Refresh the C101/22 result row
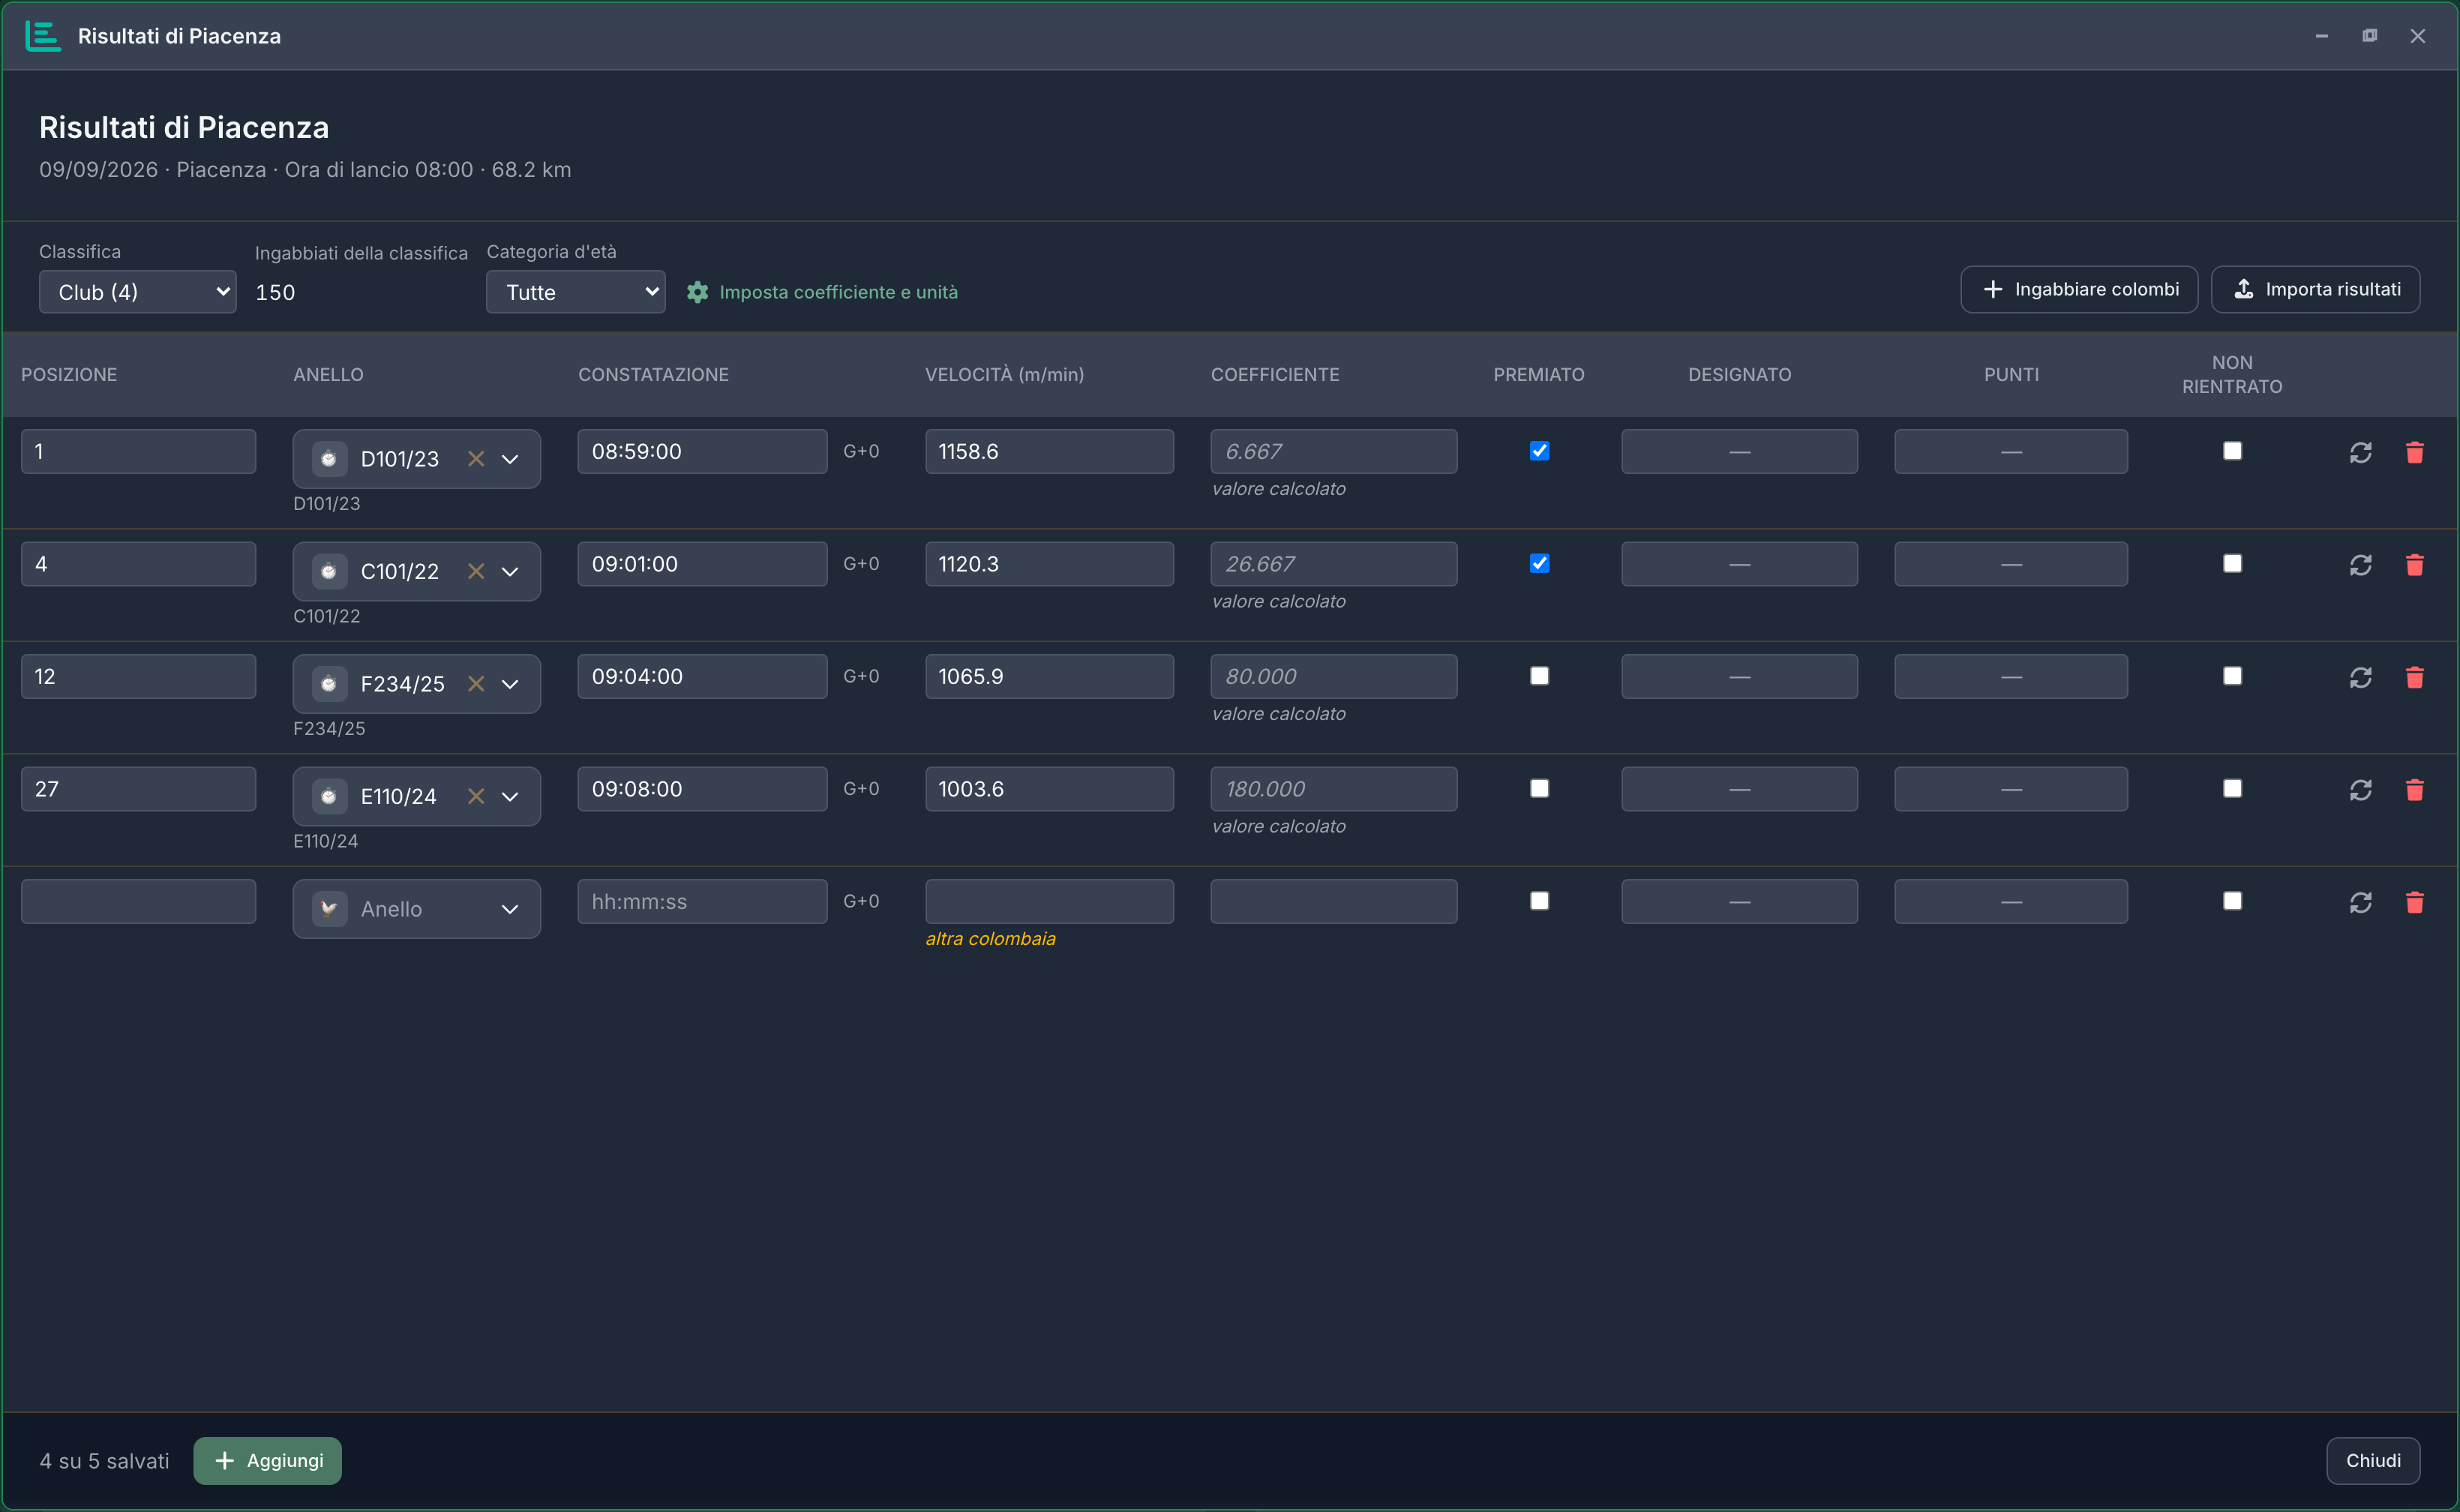 click(x=2361, y=565)
